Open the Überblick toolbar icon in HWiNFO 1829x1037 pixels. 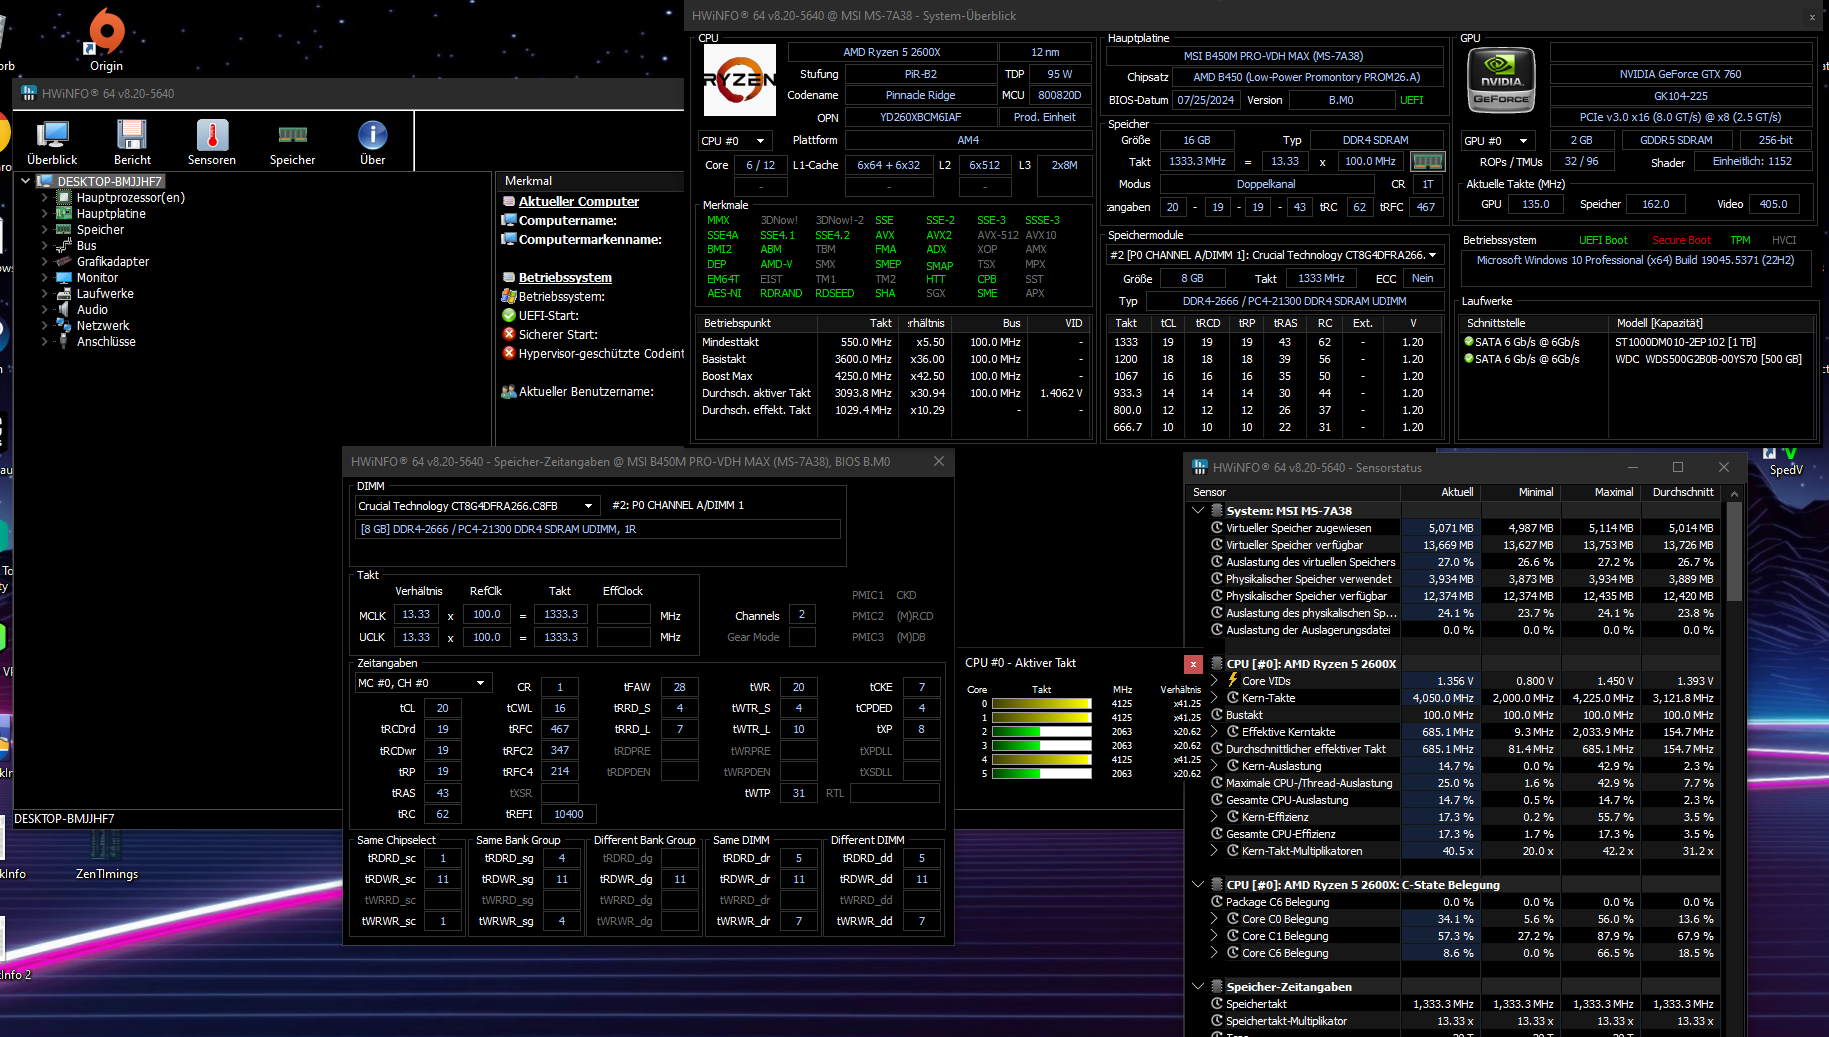(x=52, y=142)
